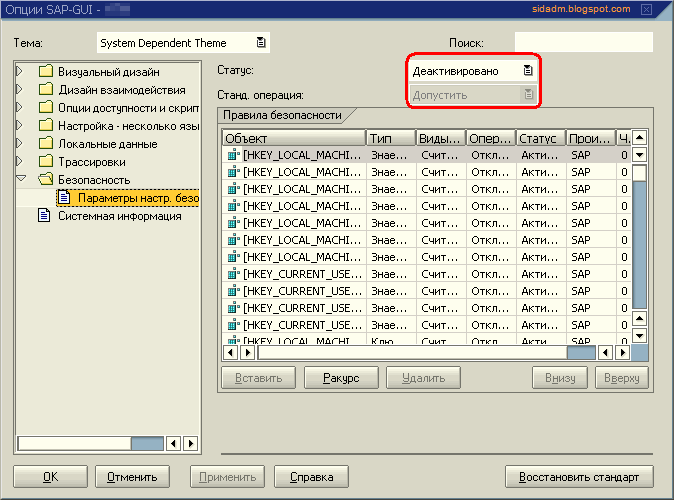The height and width of the screenshot is (500, 674).
Task: Click the Удалить button
Action: tap(423, 378)
